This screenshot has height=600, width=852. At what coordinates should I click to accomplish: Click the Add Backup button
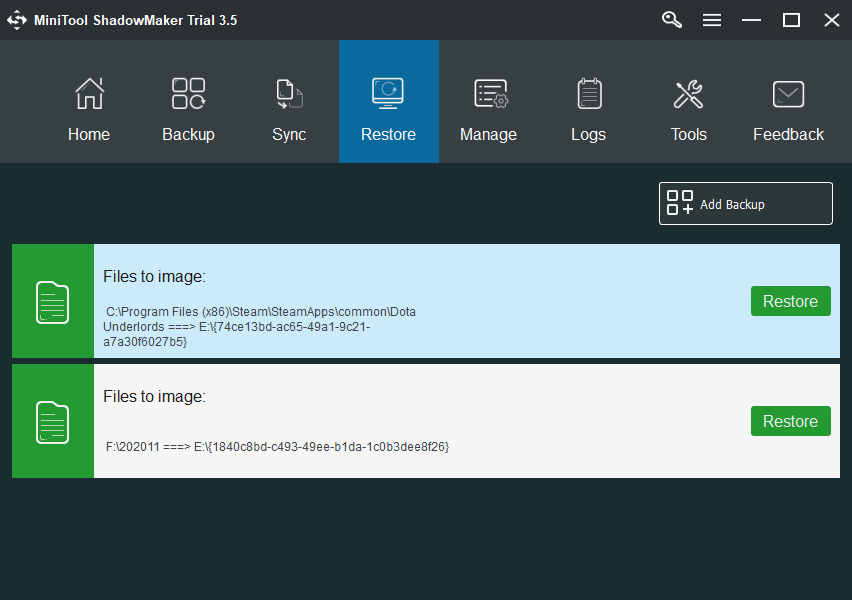pos(746,204)
